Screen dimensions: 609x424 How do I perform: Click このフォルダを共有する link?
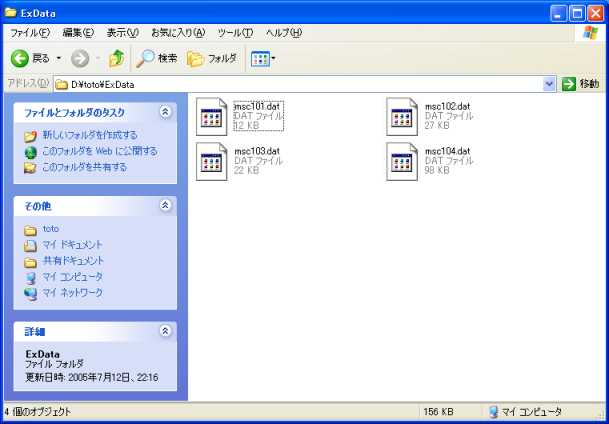tap(85, 167)
